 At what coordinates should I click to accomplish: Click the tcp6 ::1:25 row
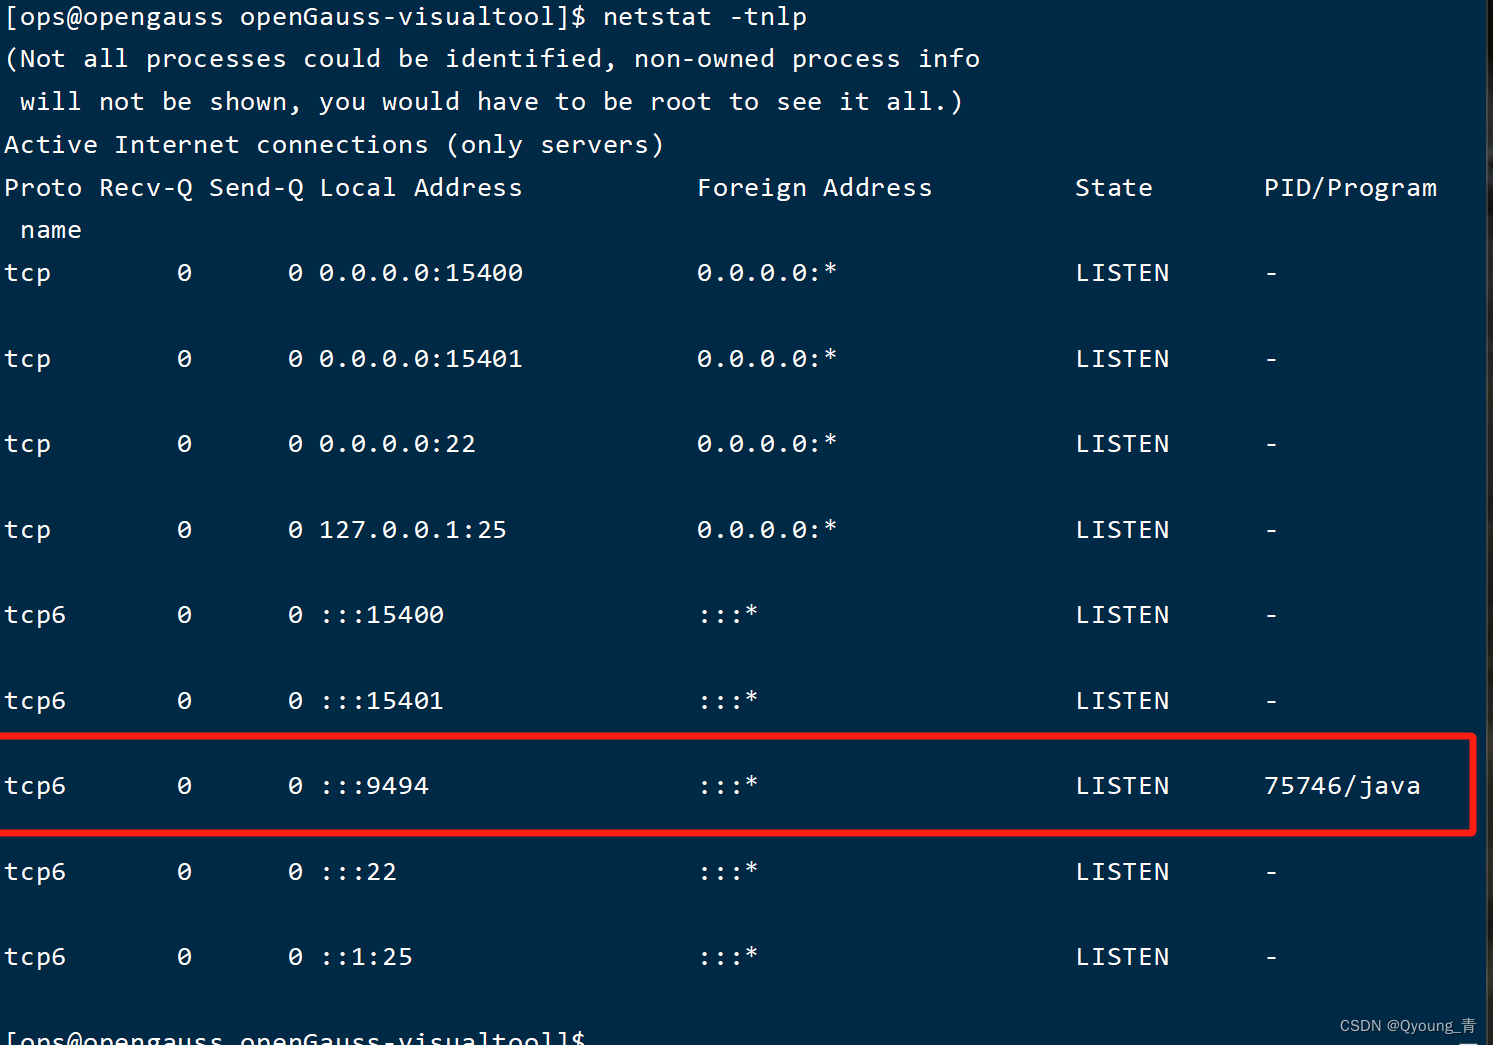(366, 956)
